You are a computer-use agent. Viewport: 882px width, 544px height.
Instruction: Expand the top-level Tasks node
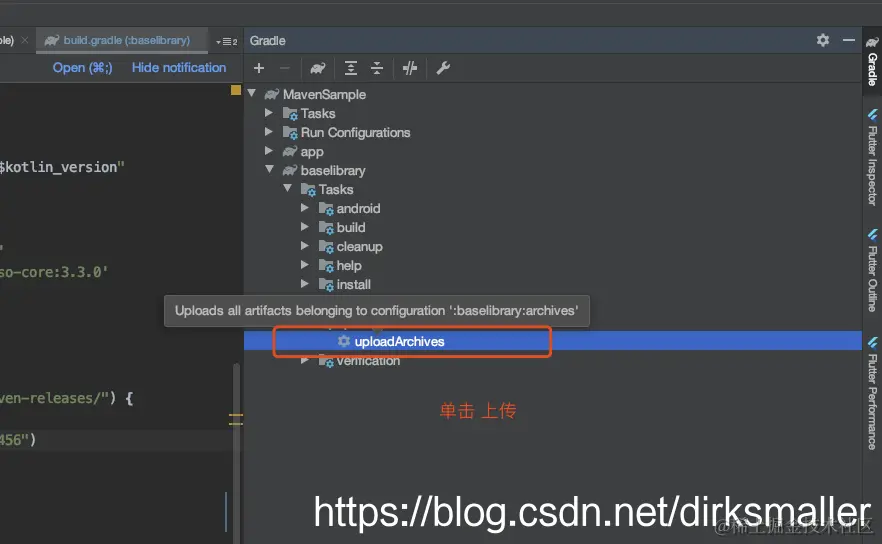(x=269, y=113)
